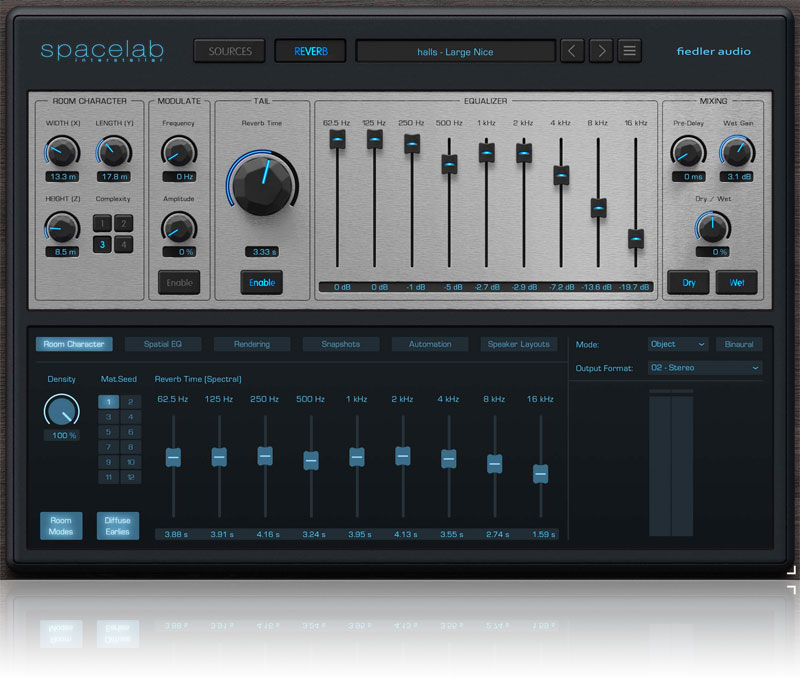Click the previous preset arrow icon
Image resolution: width=800 pixels, height=680 pixels.
tap(572, 51)
